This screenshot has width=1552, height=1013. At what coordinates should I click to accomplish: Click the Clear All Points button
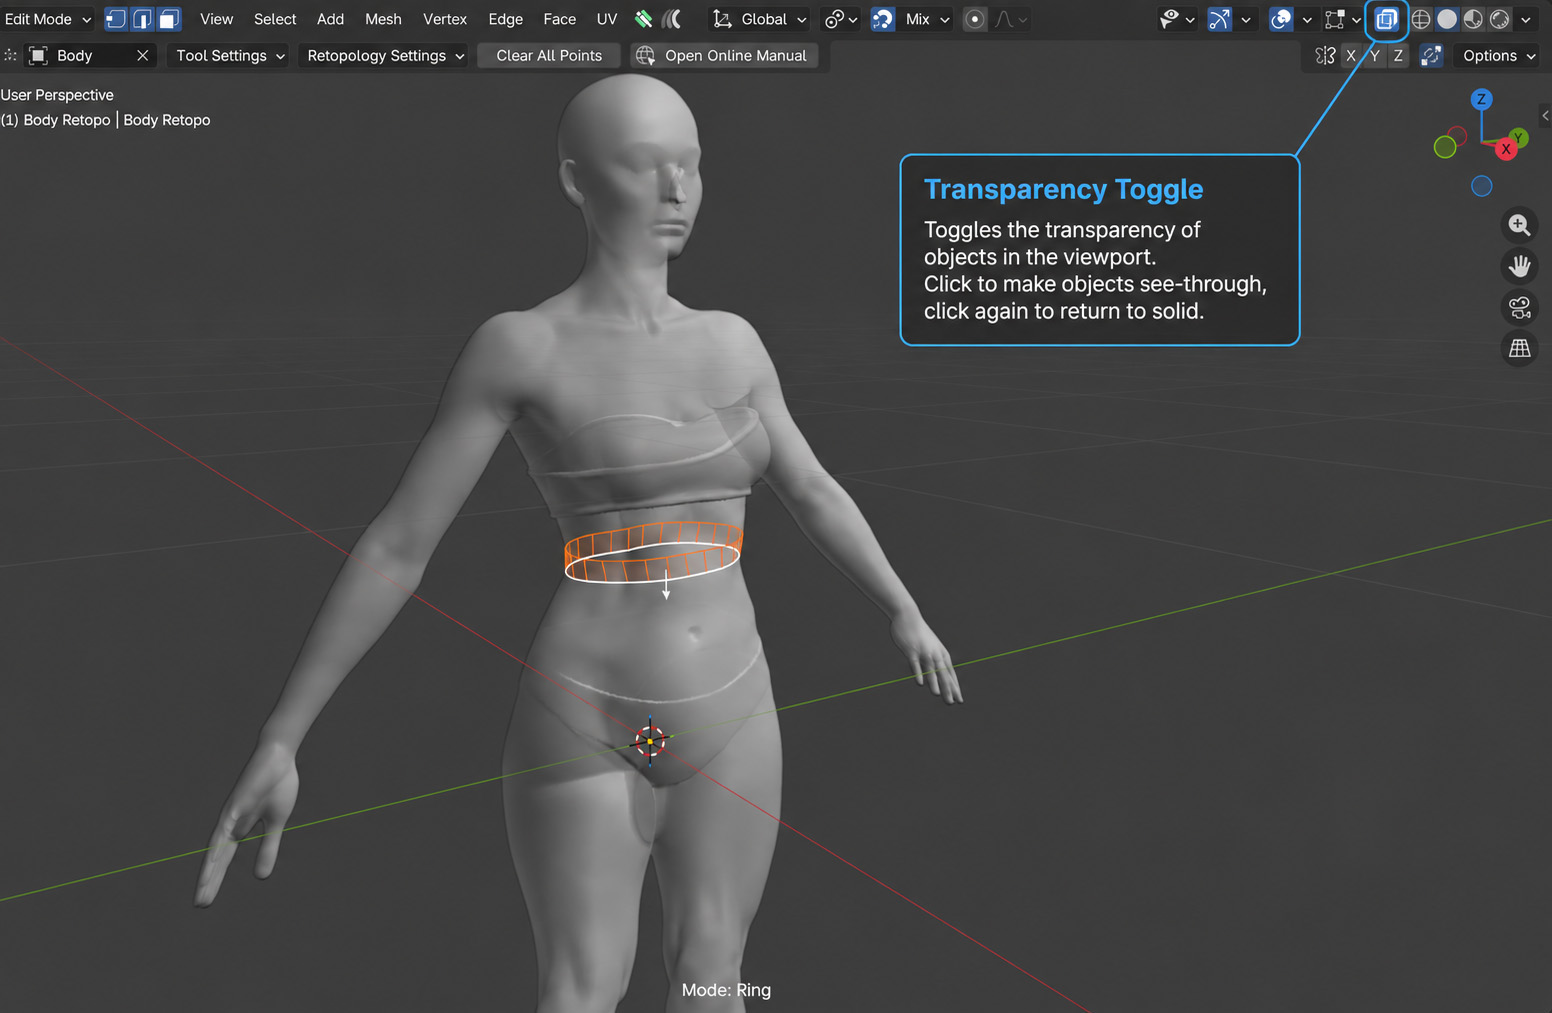tap(549, 56)
